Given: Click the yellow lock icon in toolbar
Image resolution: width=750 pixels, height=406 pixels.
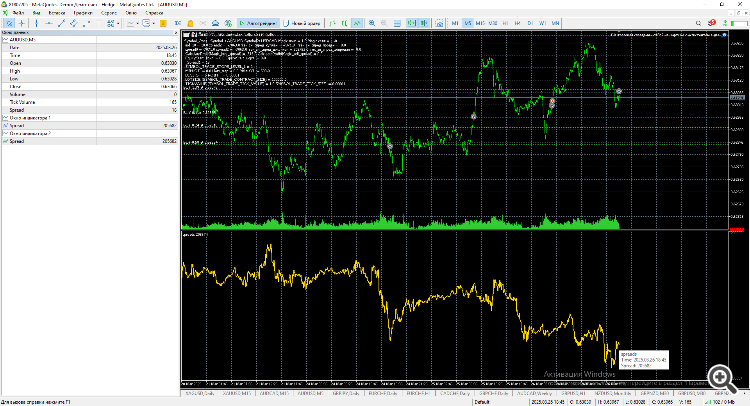Looking at the screenshot, I should point(190,23).
